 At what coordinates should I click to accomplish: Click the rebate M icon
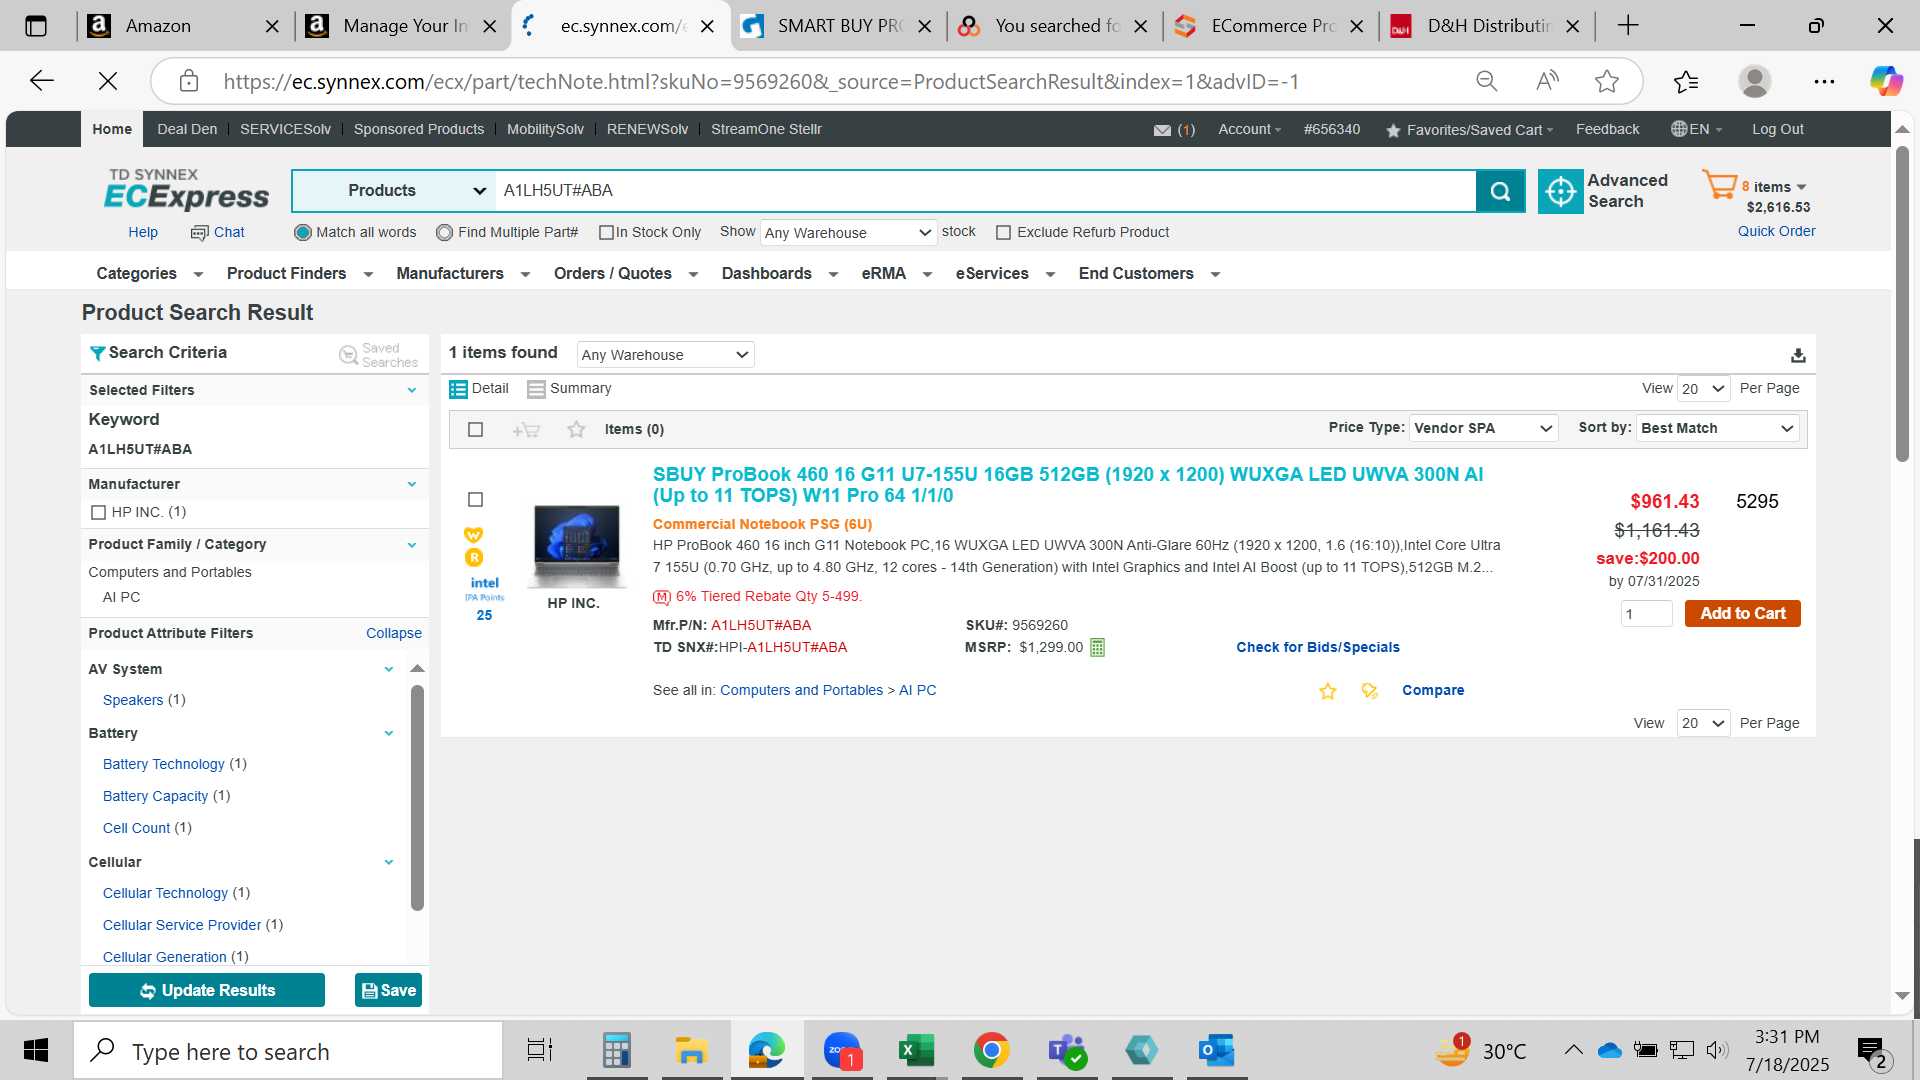[x=662, y=597]
